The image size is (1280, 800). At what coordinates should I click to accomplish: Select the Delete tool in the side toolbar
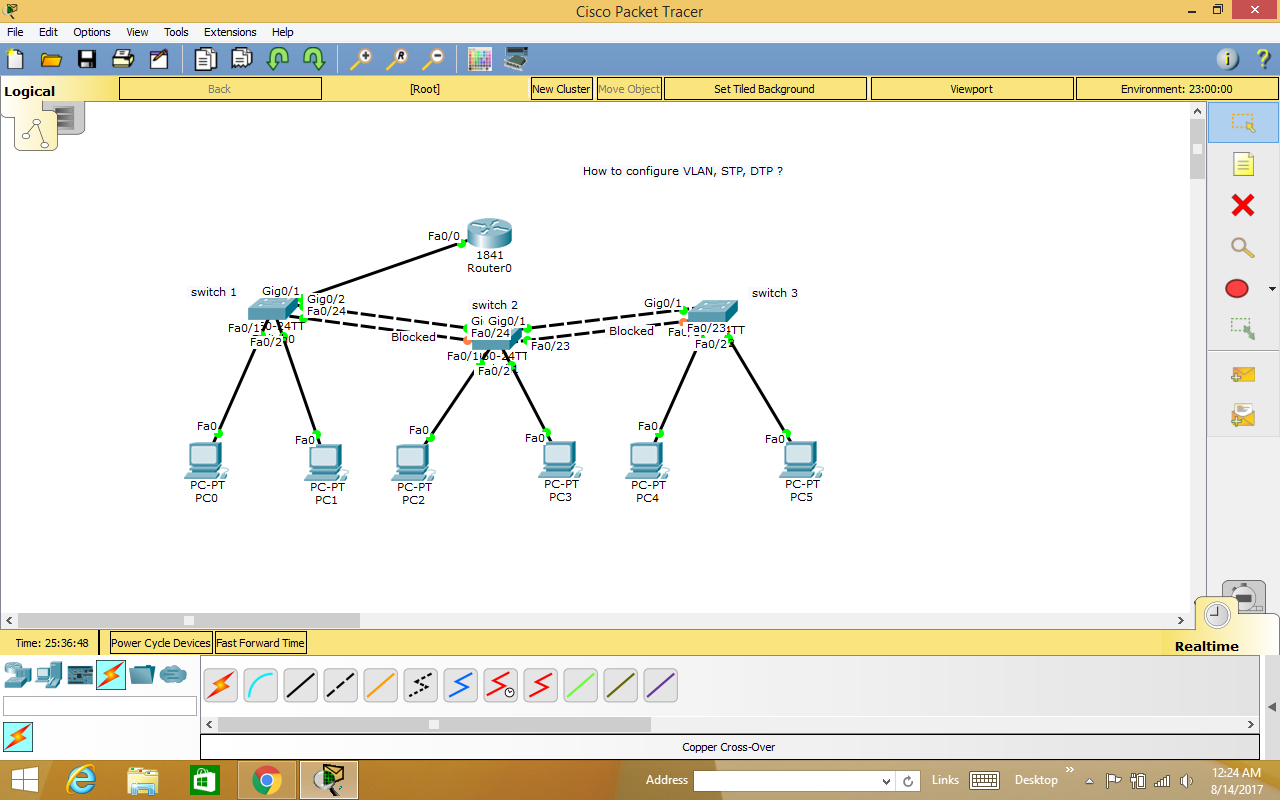point(1242,205)
